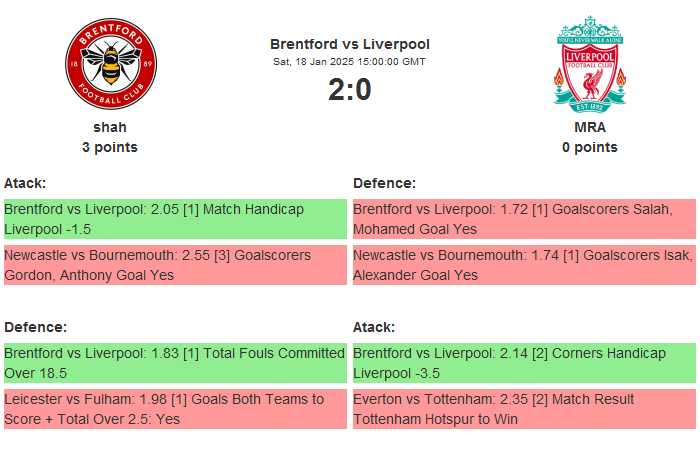Viewport: 700px width, 460px height.
Task: Click MRA's 0 points label
Action: (589, 147)
